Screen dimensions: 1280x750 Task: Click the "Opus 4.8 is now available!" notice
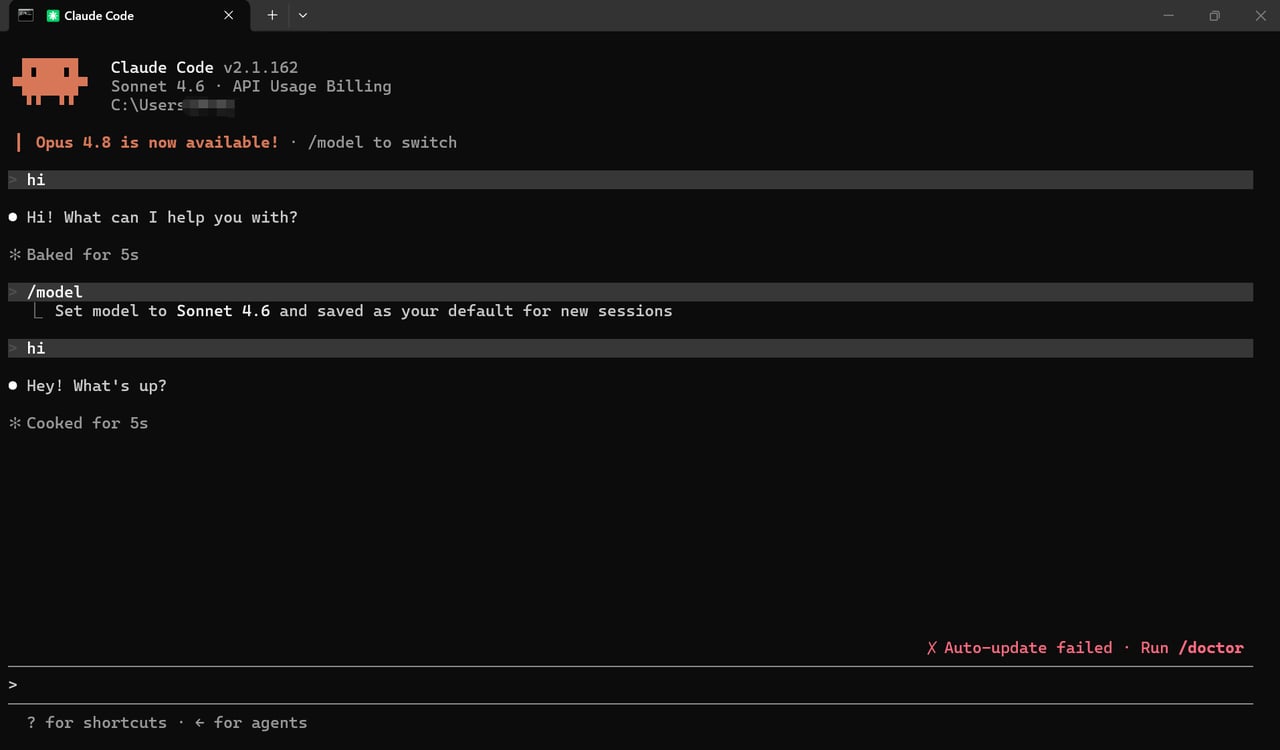pyautogui.click(x=157, y=142)
